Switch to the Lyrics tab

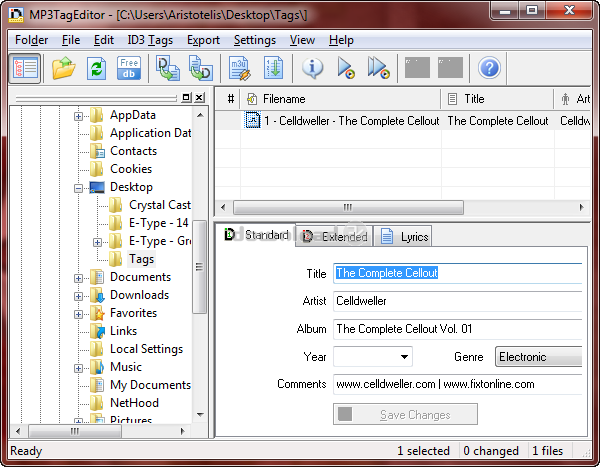click(403, 237)
